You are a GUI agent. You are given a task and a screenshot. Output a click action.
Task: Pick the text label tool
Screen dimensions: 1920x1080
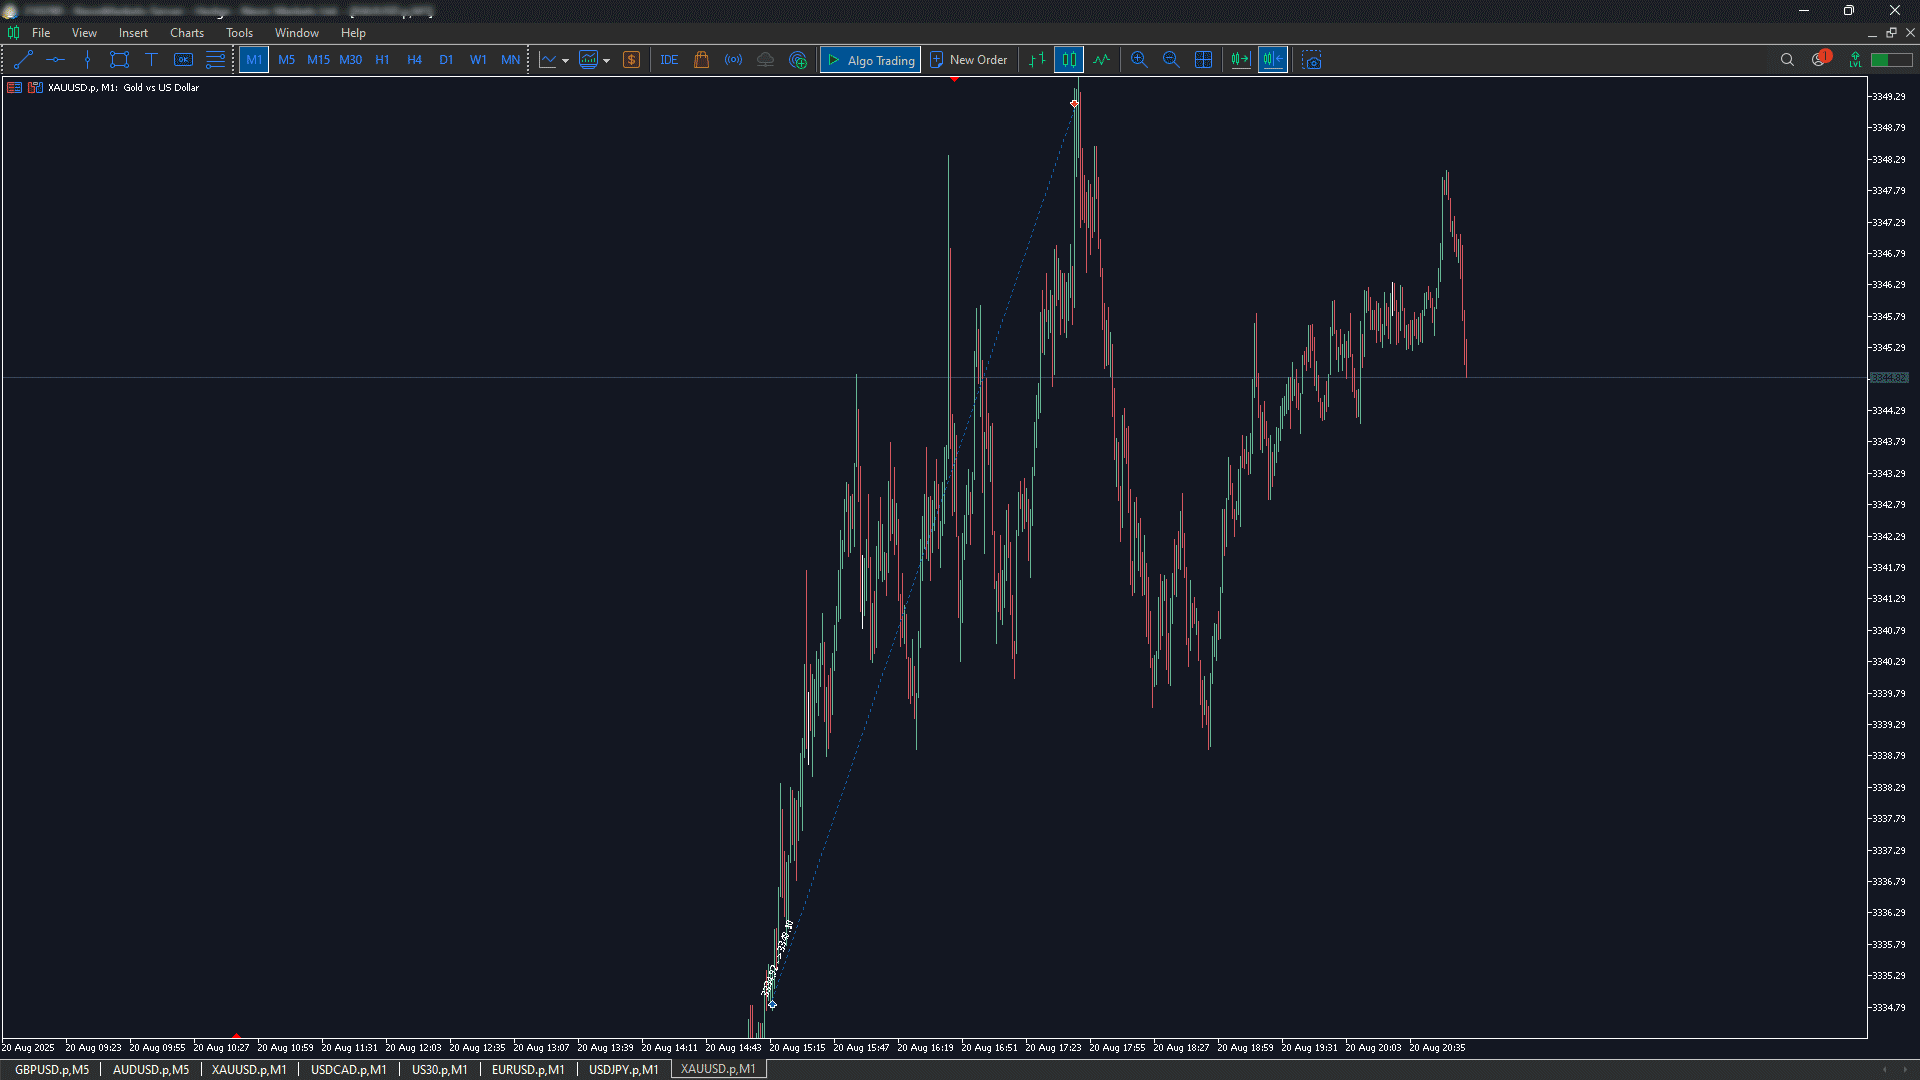tap(151, 60)
